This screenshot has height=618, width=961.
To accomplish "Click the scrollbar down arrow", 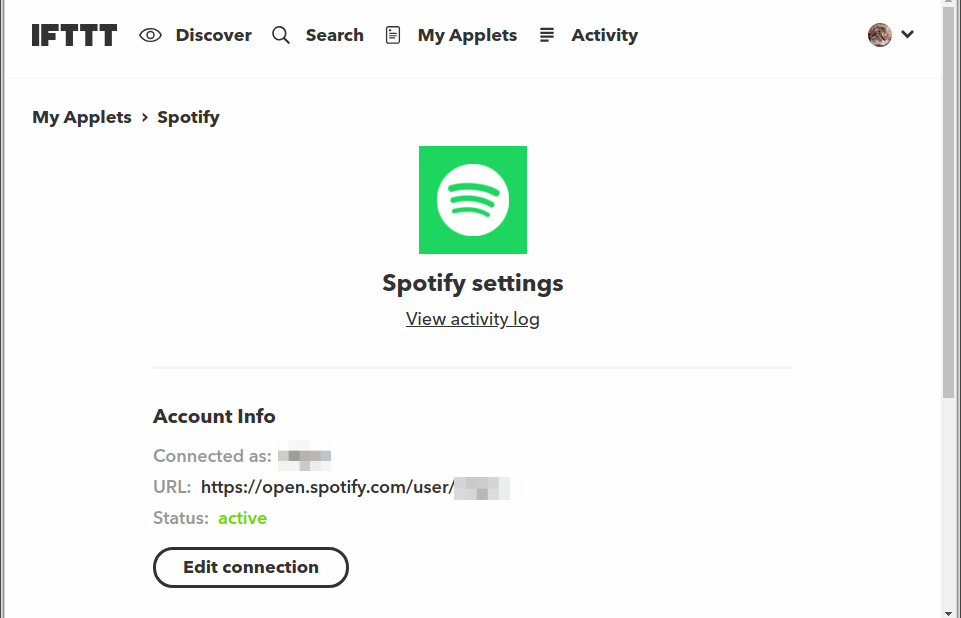I will click(x=948, y=612).
